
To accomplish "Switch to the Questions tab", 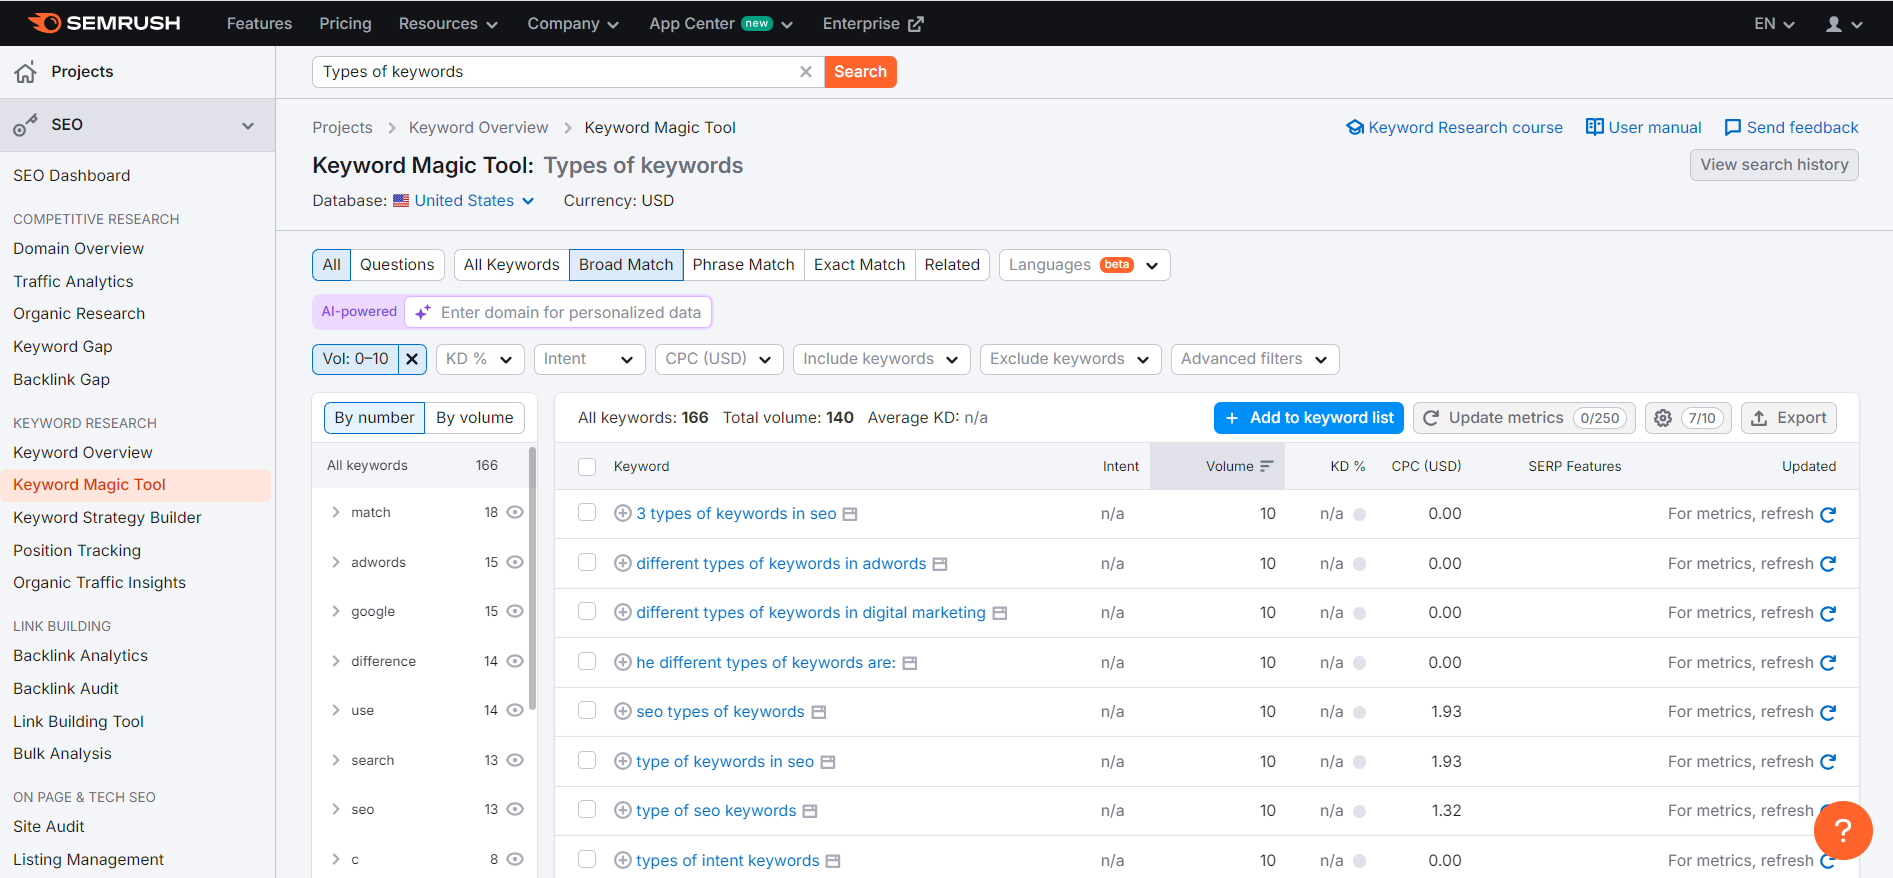I will [x=397, y=265].
